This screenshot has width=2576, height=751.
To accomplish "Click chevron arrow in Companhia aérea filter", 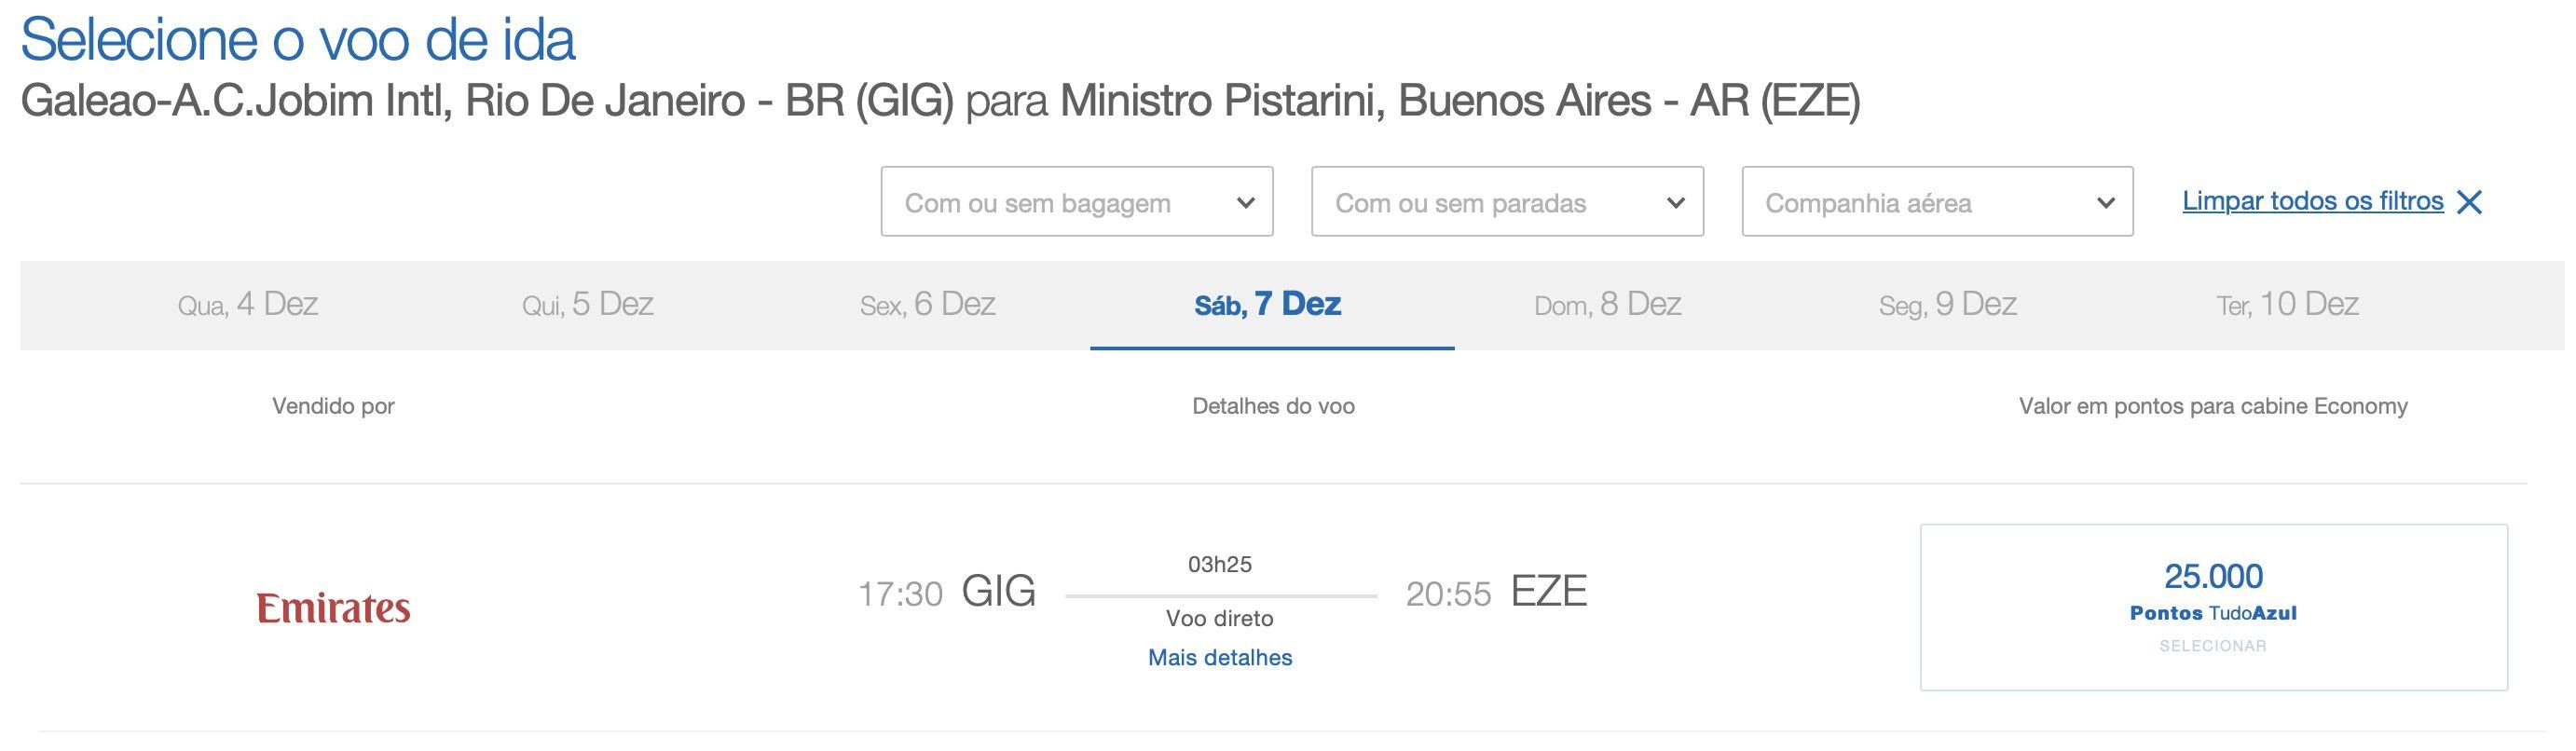I will pyautogui.click(x=2105, y=203).
